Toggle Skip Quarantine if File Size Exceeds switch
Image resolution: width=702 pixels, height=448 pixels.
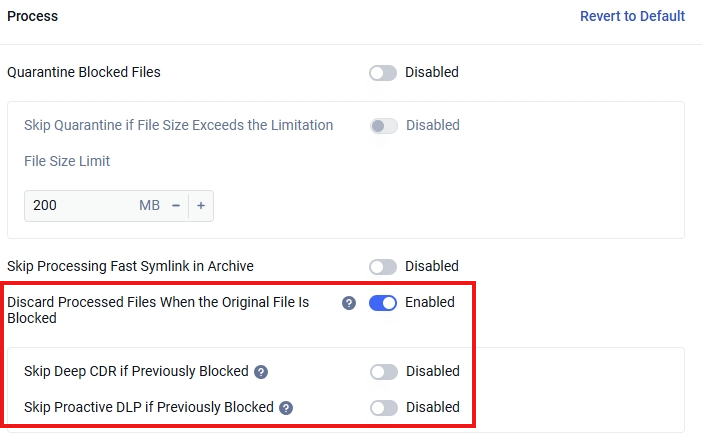tap(384, 126)
